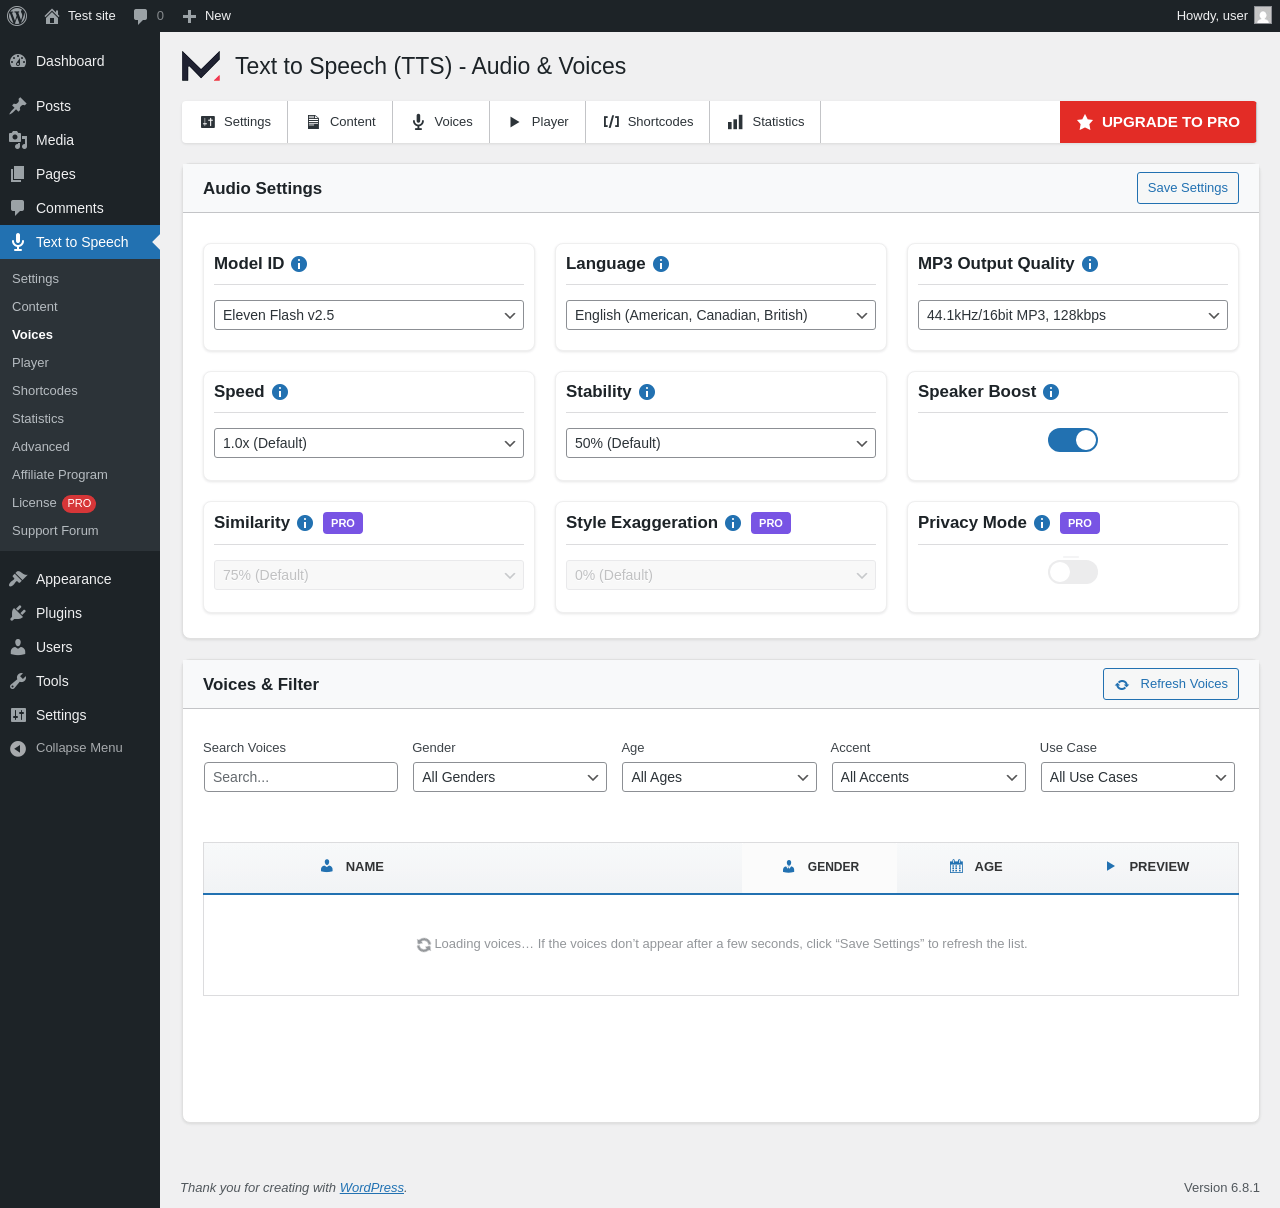Click the AGE column header
This screenshot has height=1208, width=1280.
[x=976, y=867]
